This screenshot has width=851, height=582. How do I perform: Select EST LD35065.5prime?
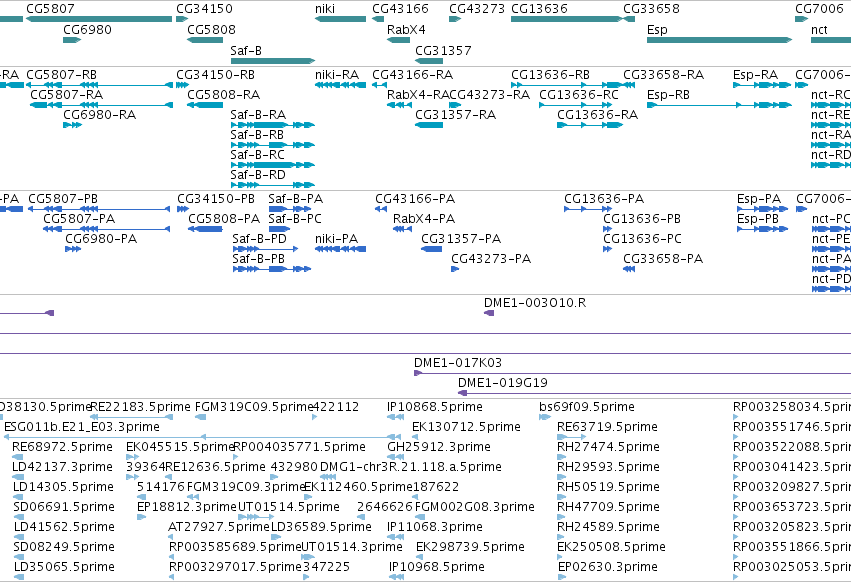[x=18, y=577]
